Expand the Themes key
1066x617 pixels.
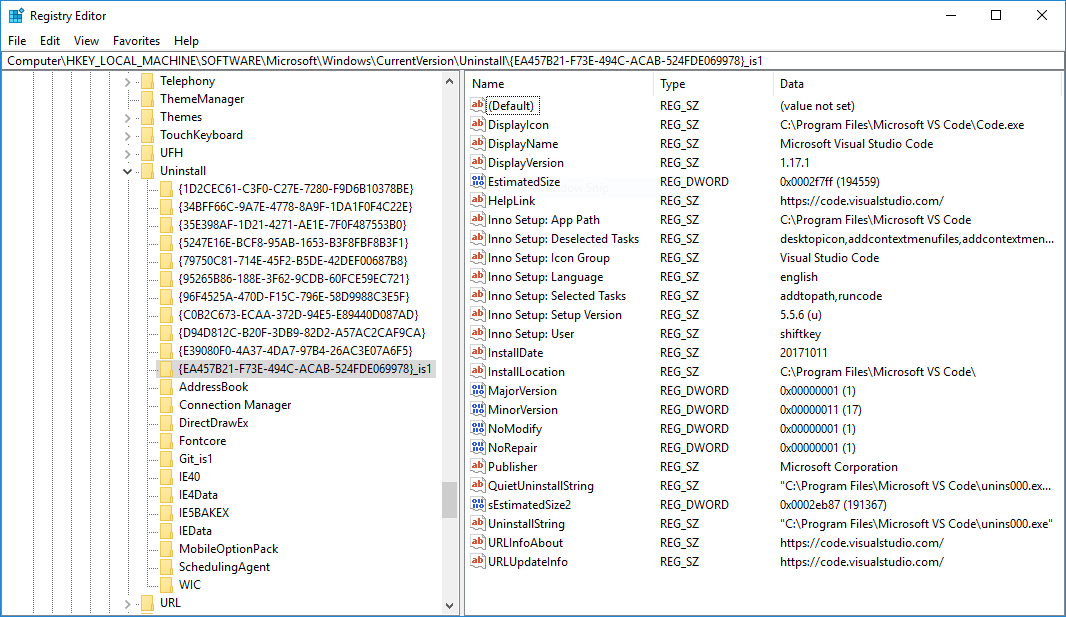click(x=128, y=118)
